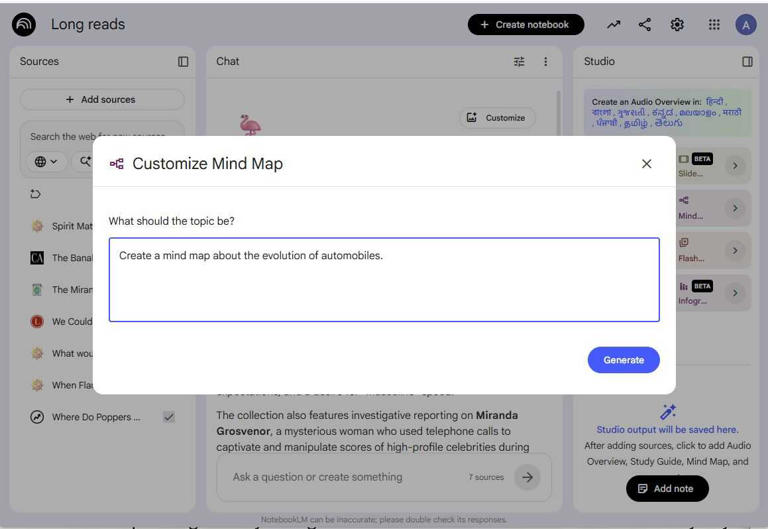Collapse the Studio panel icon

click(x=747, y=61)
